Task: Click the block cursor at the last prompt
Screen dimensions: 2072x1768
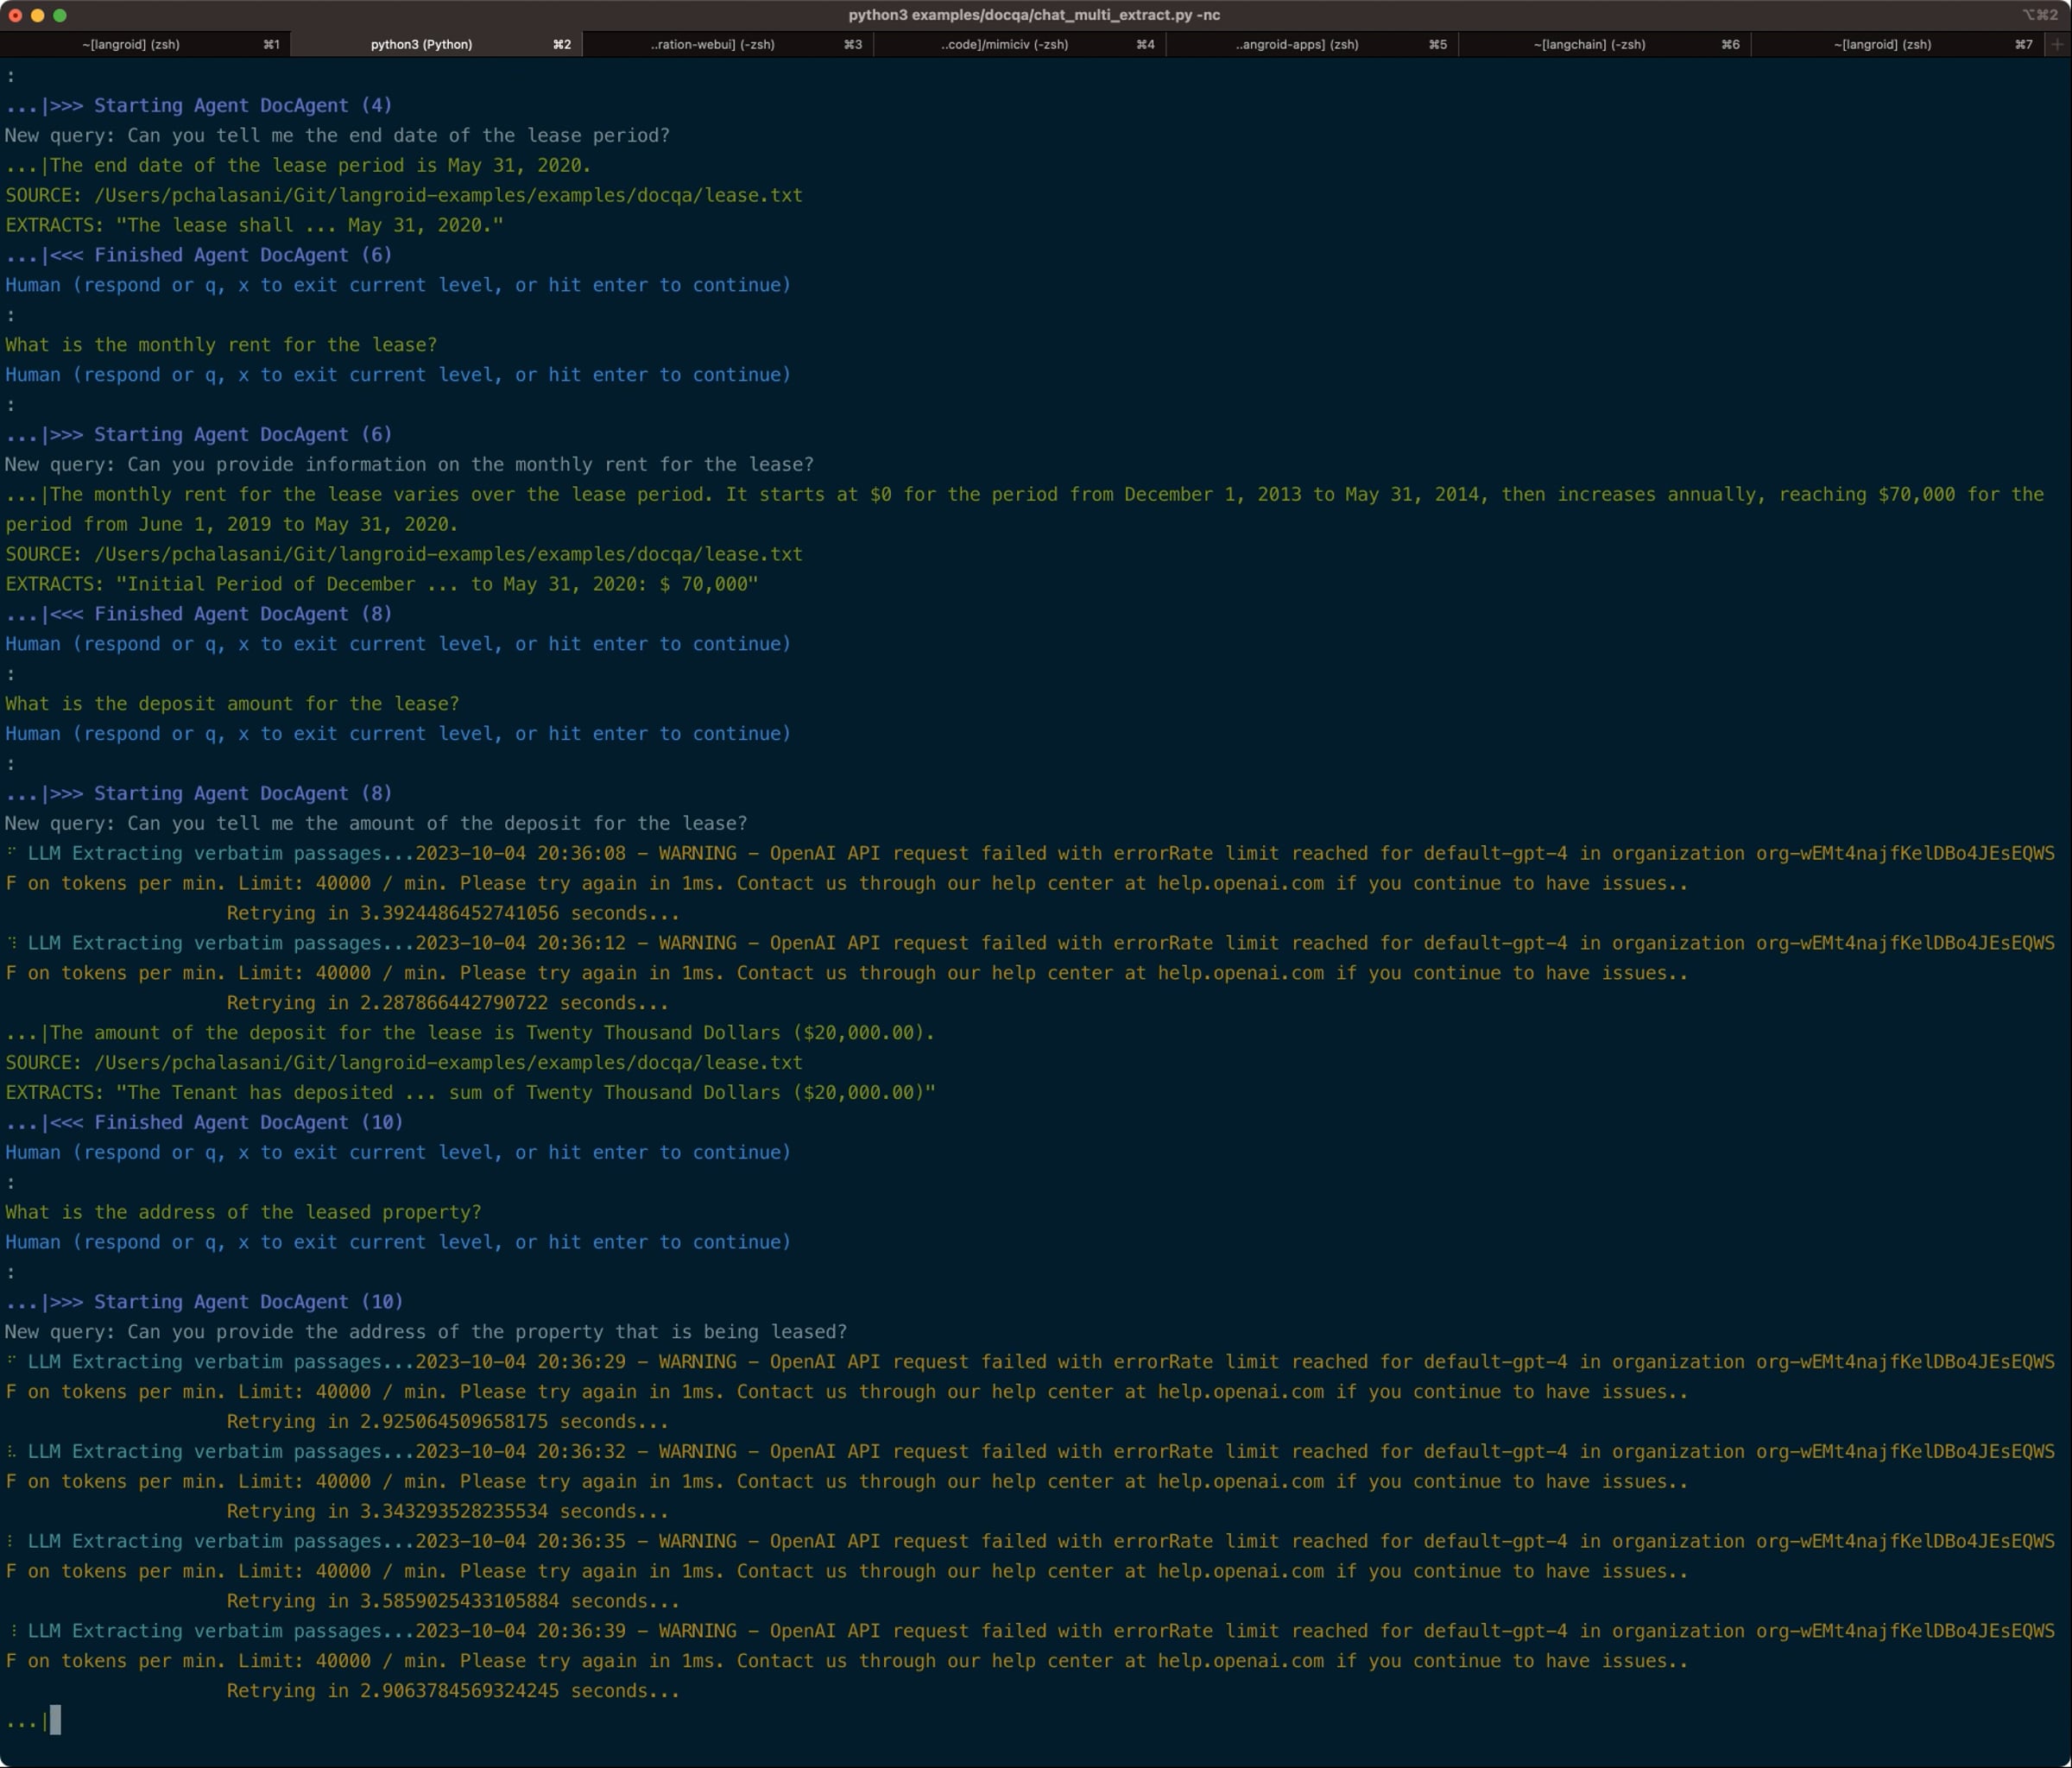Action: 55,1720
